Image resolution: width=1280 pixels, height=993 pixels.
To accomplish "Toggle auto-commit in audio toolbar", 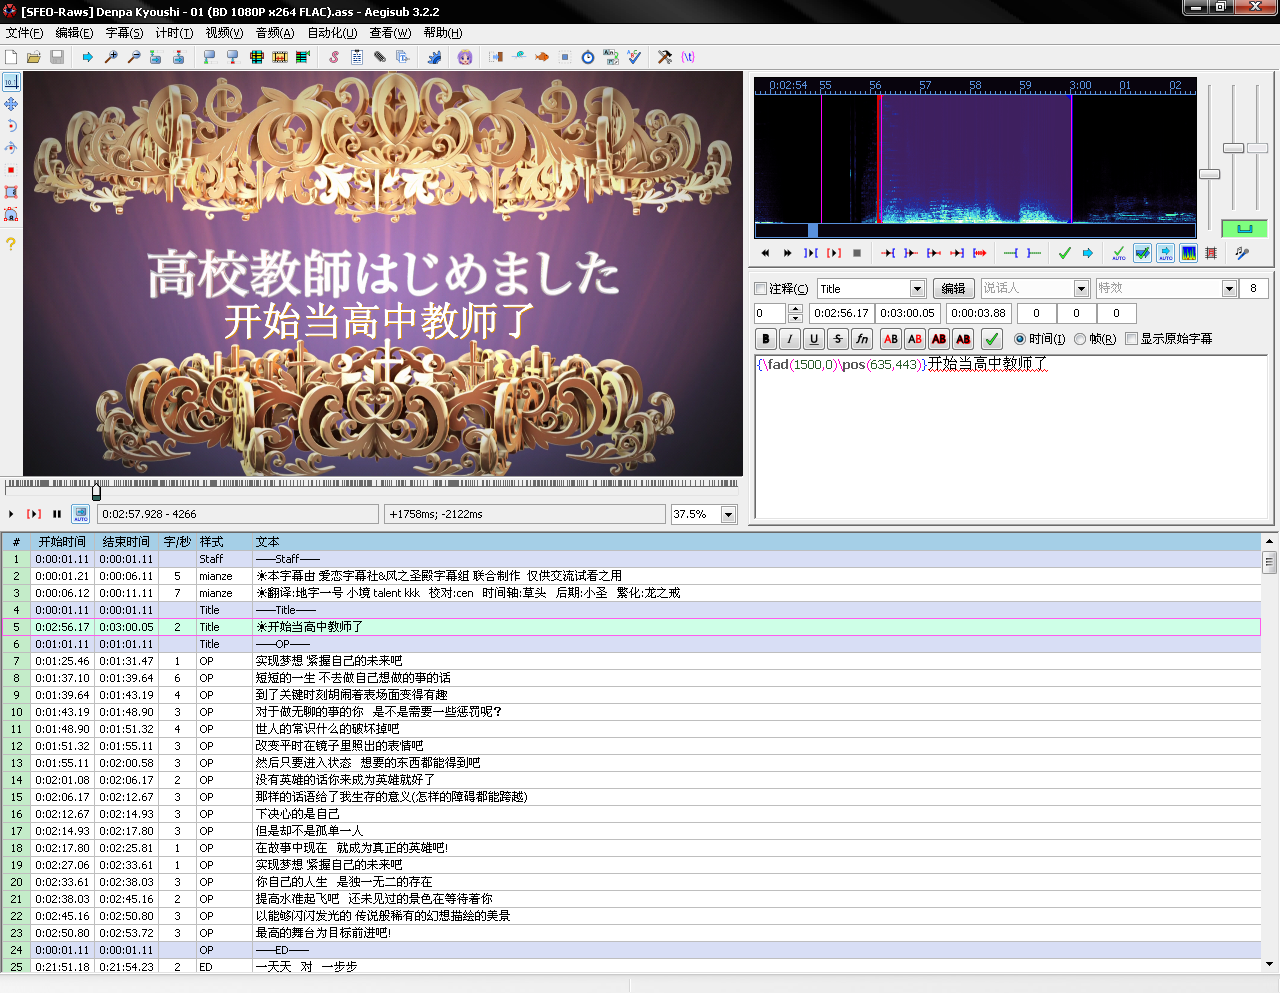I will coord(1119,253).
